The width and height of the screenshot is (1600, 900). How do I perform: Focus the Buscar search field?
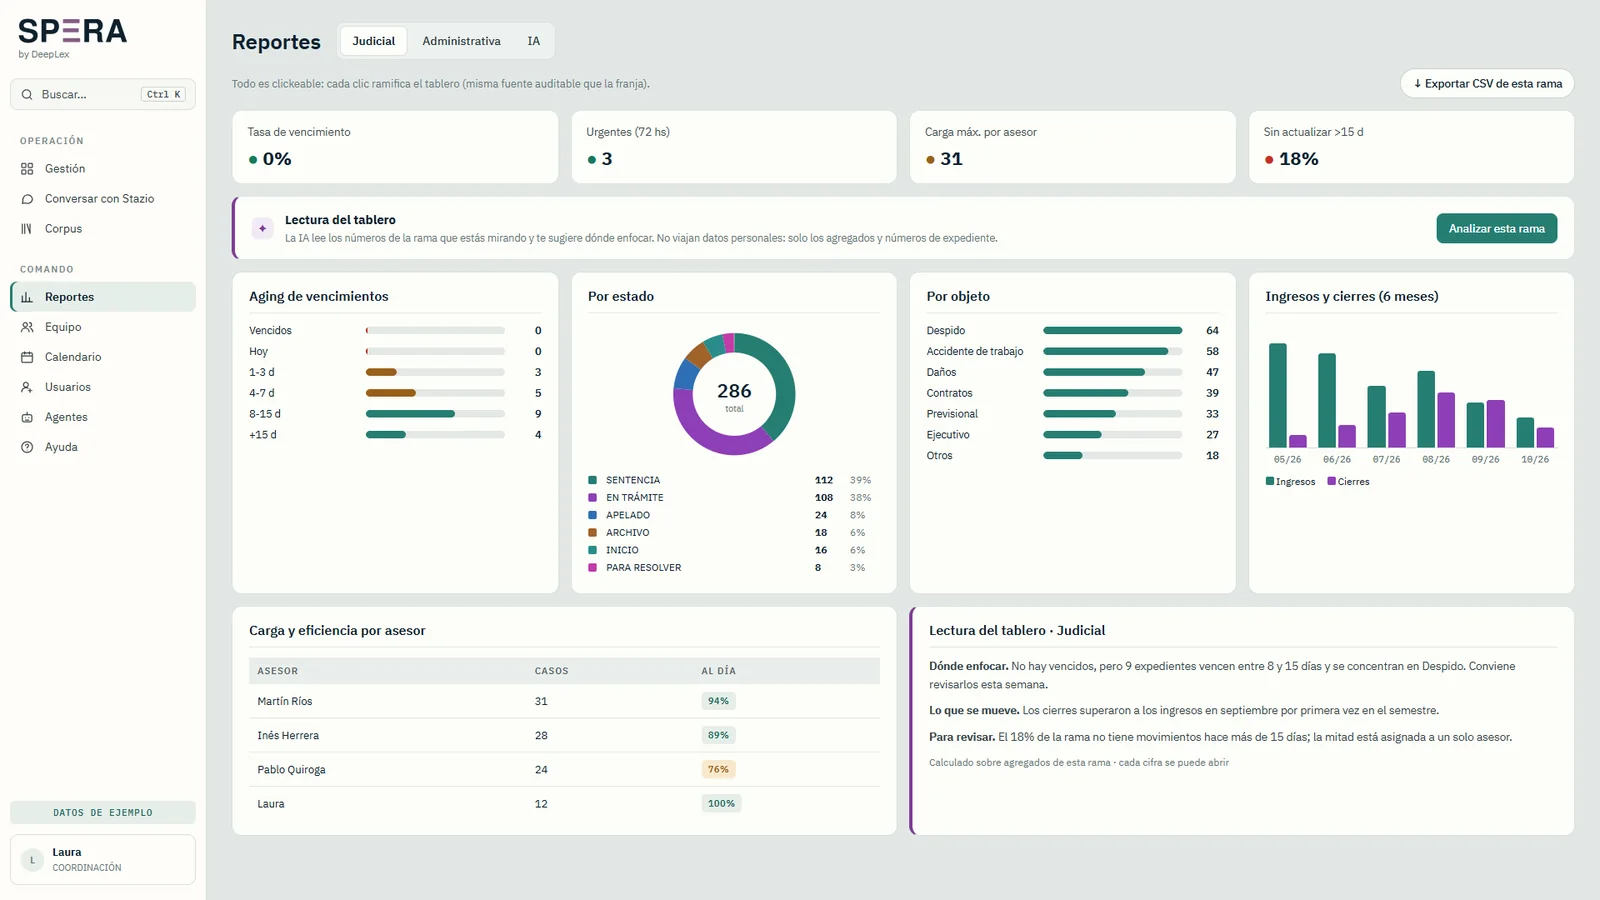[x=103, y=94]
